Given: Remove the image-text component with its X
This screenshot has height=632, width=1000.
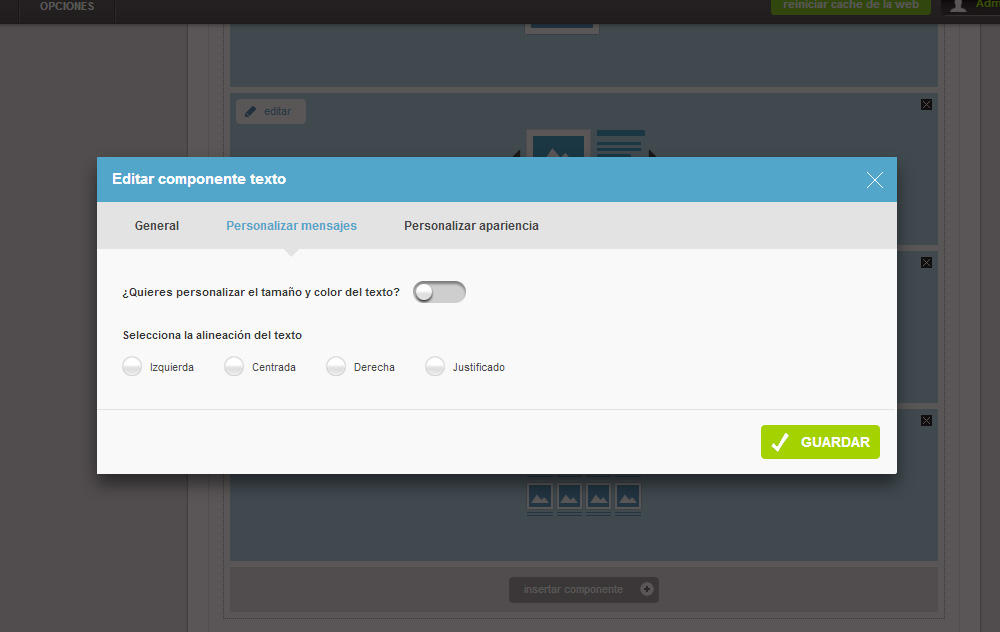Looking at the screenshot, I should pyautogui.click(x=926, y=104).
